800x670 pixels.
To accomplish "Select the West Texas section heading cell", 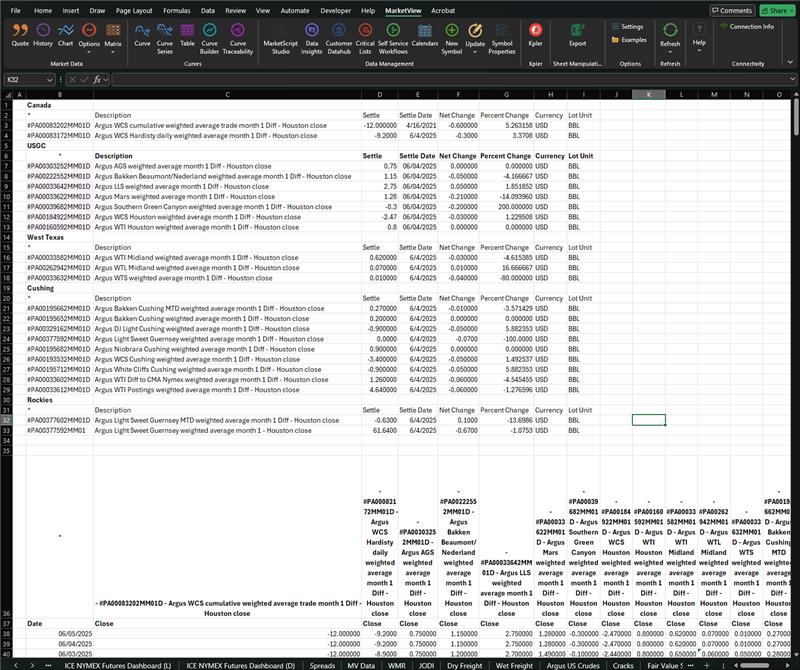I will [x=59, y=237].
